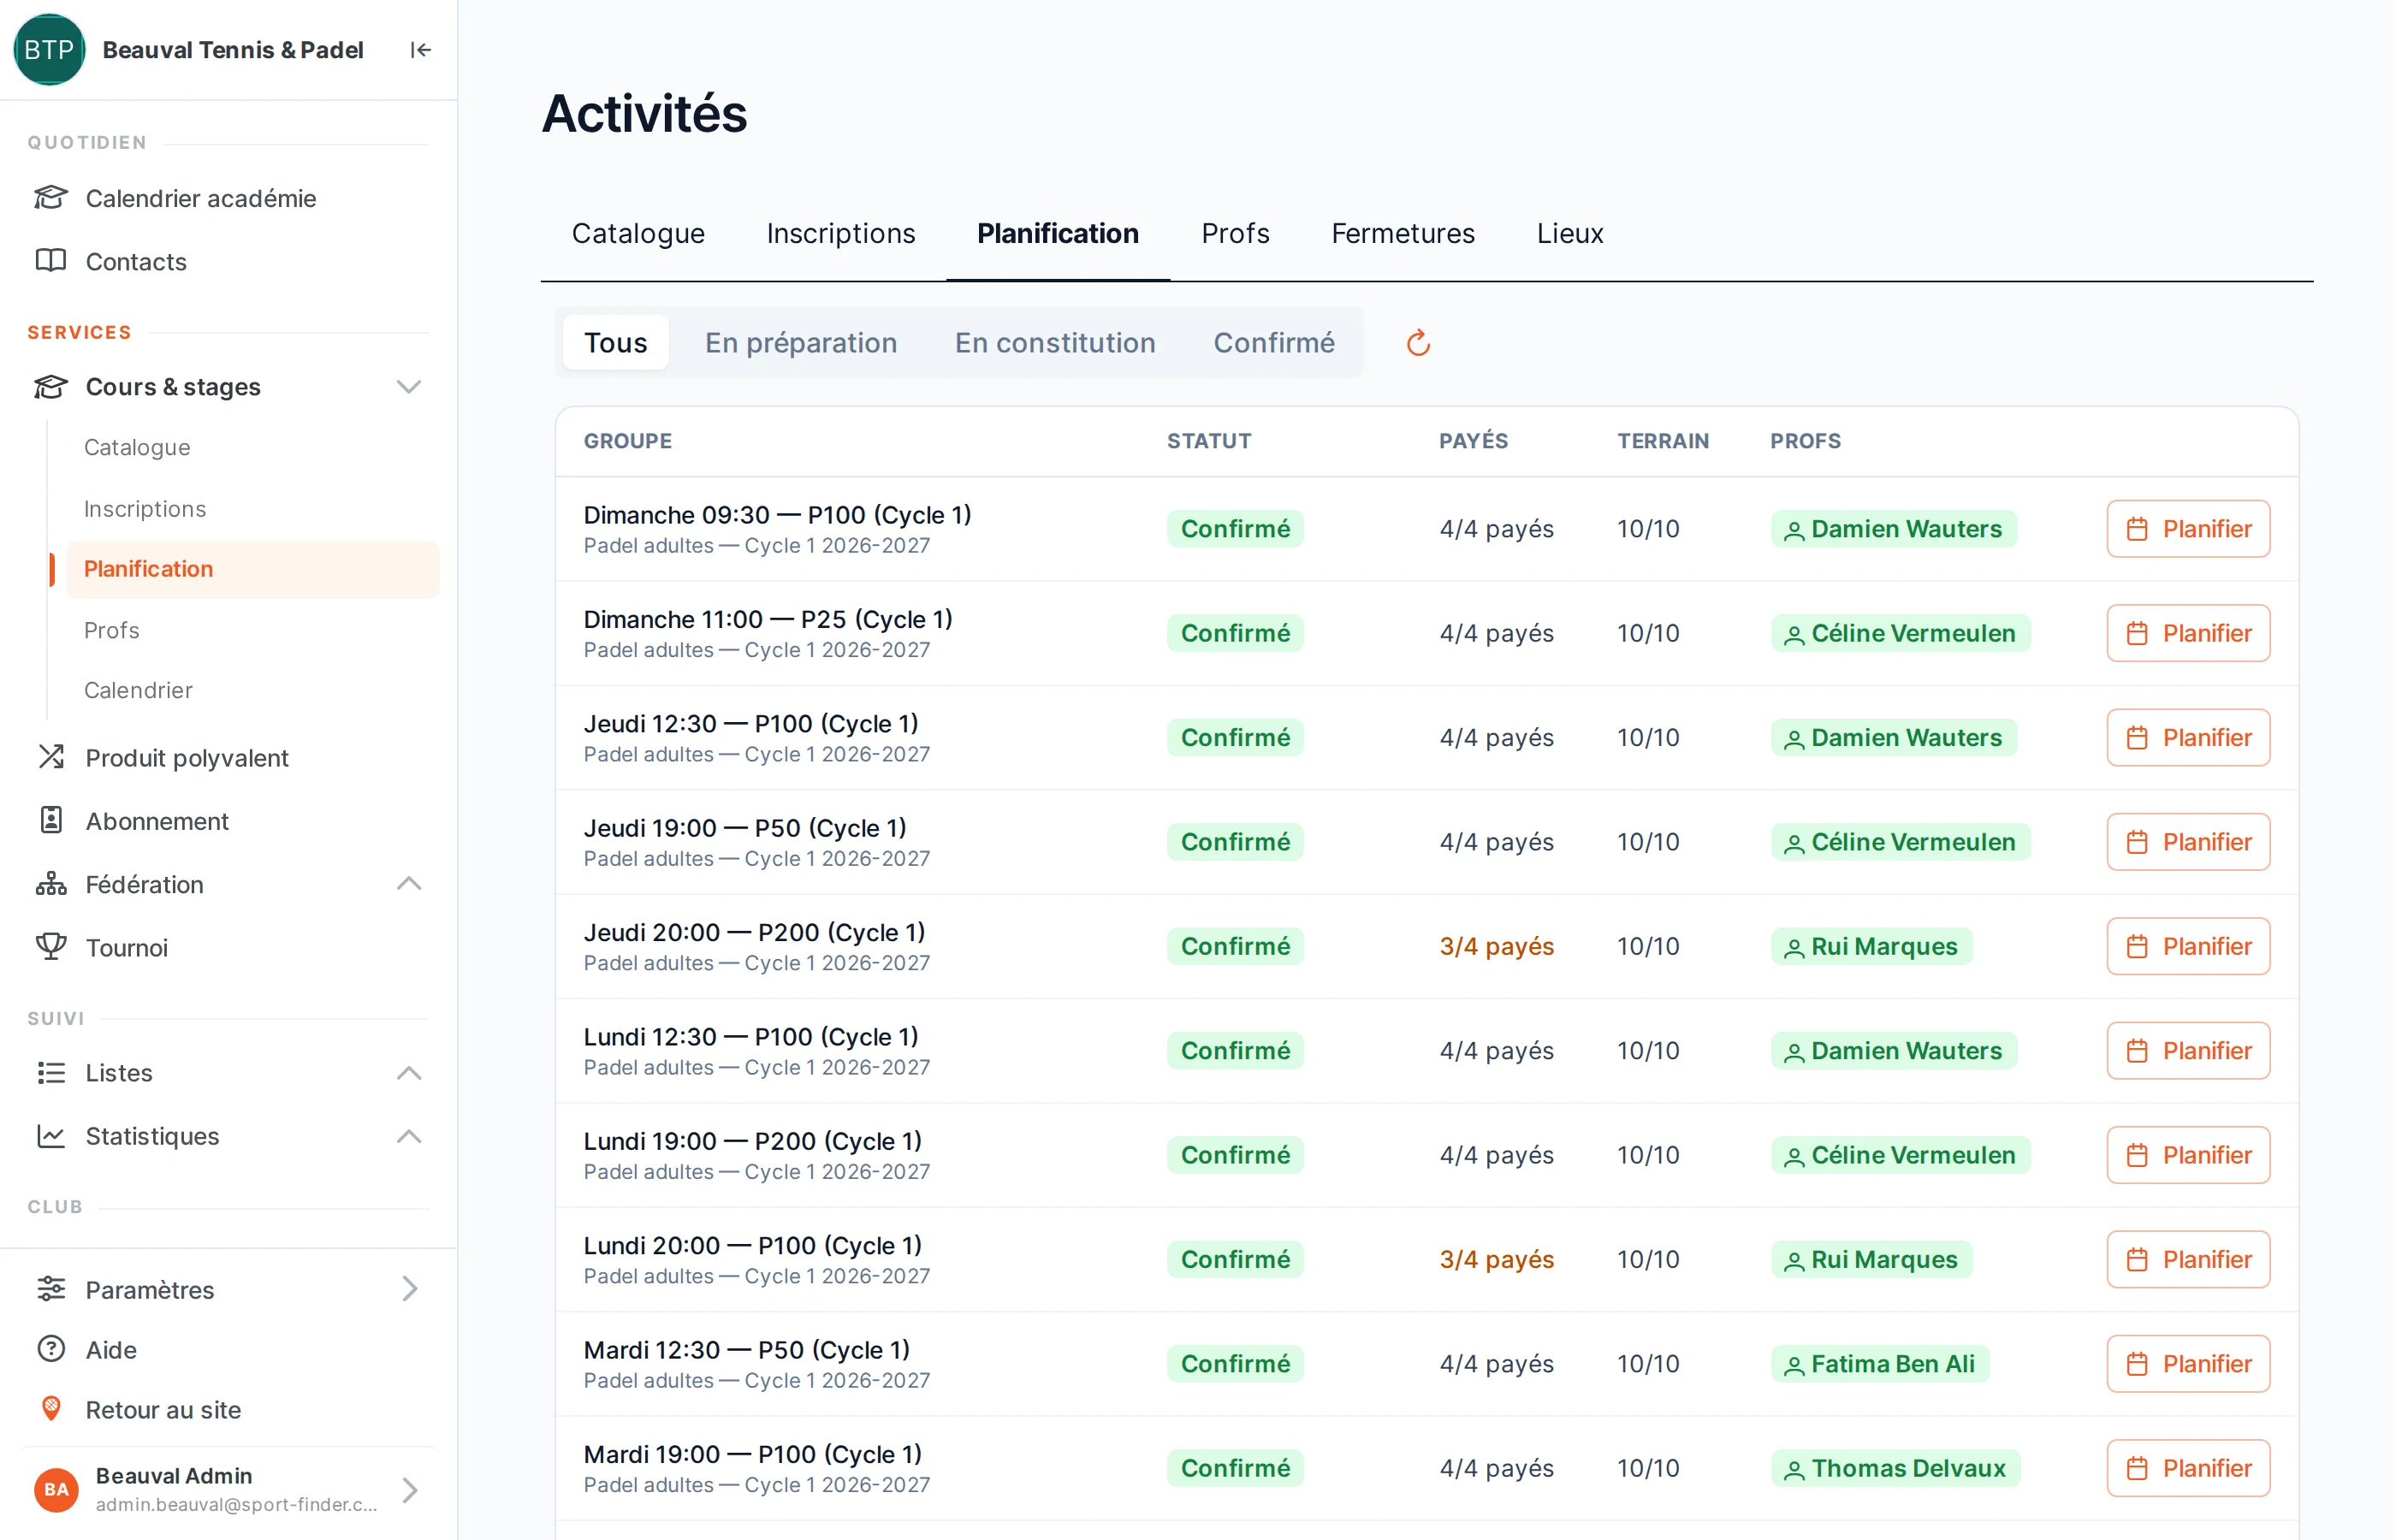Click the person icon in the Fatima Ben Ali badge
The height and width of the screenshot is (1540, 2396).
coord(1794,1365)
